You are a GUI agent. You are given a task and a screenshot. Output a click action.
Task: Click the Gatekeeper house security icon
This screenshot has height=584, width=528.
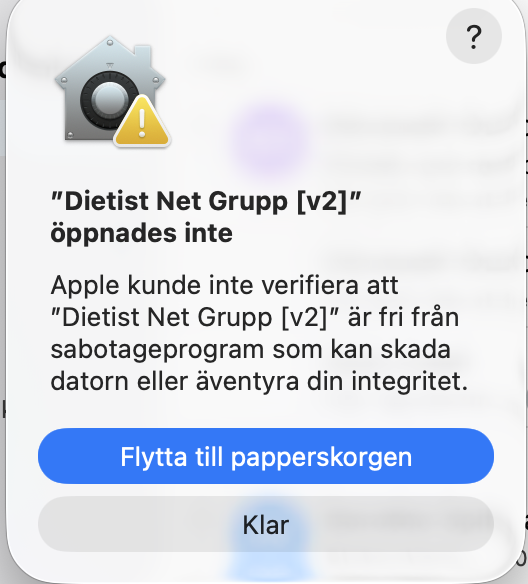(112, 91)
